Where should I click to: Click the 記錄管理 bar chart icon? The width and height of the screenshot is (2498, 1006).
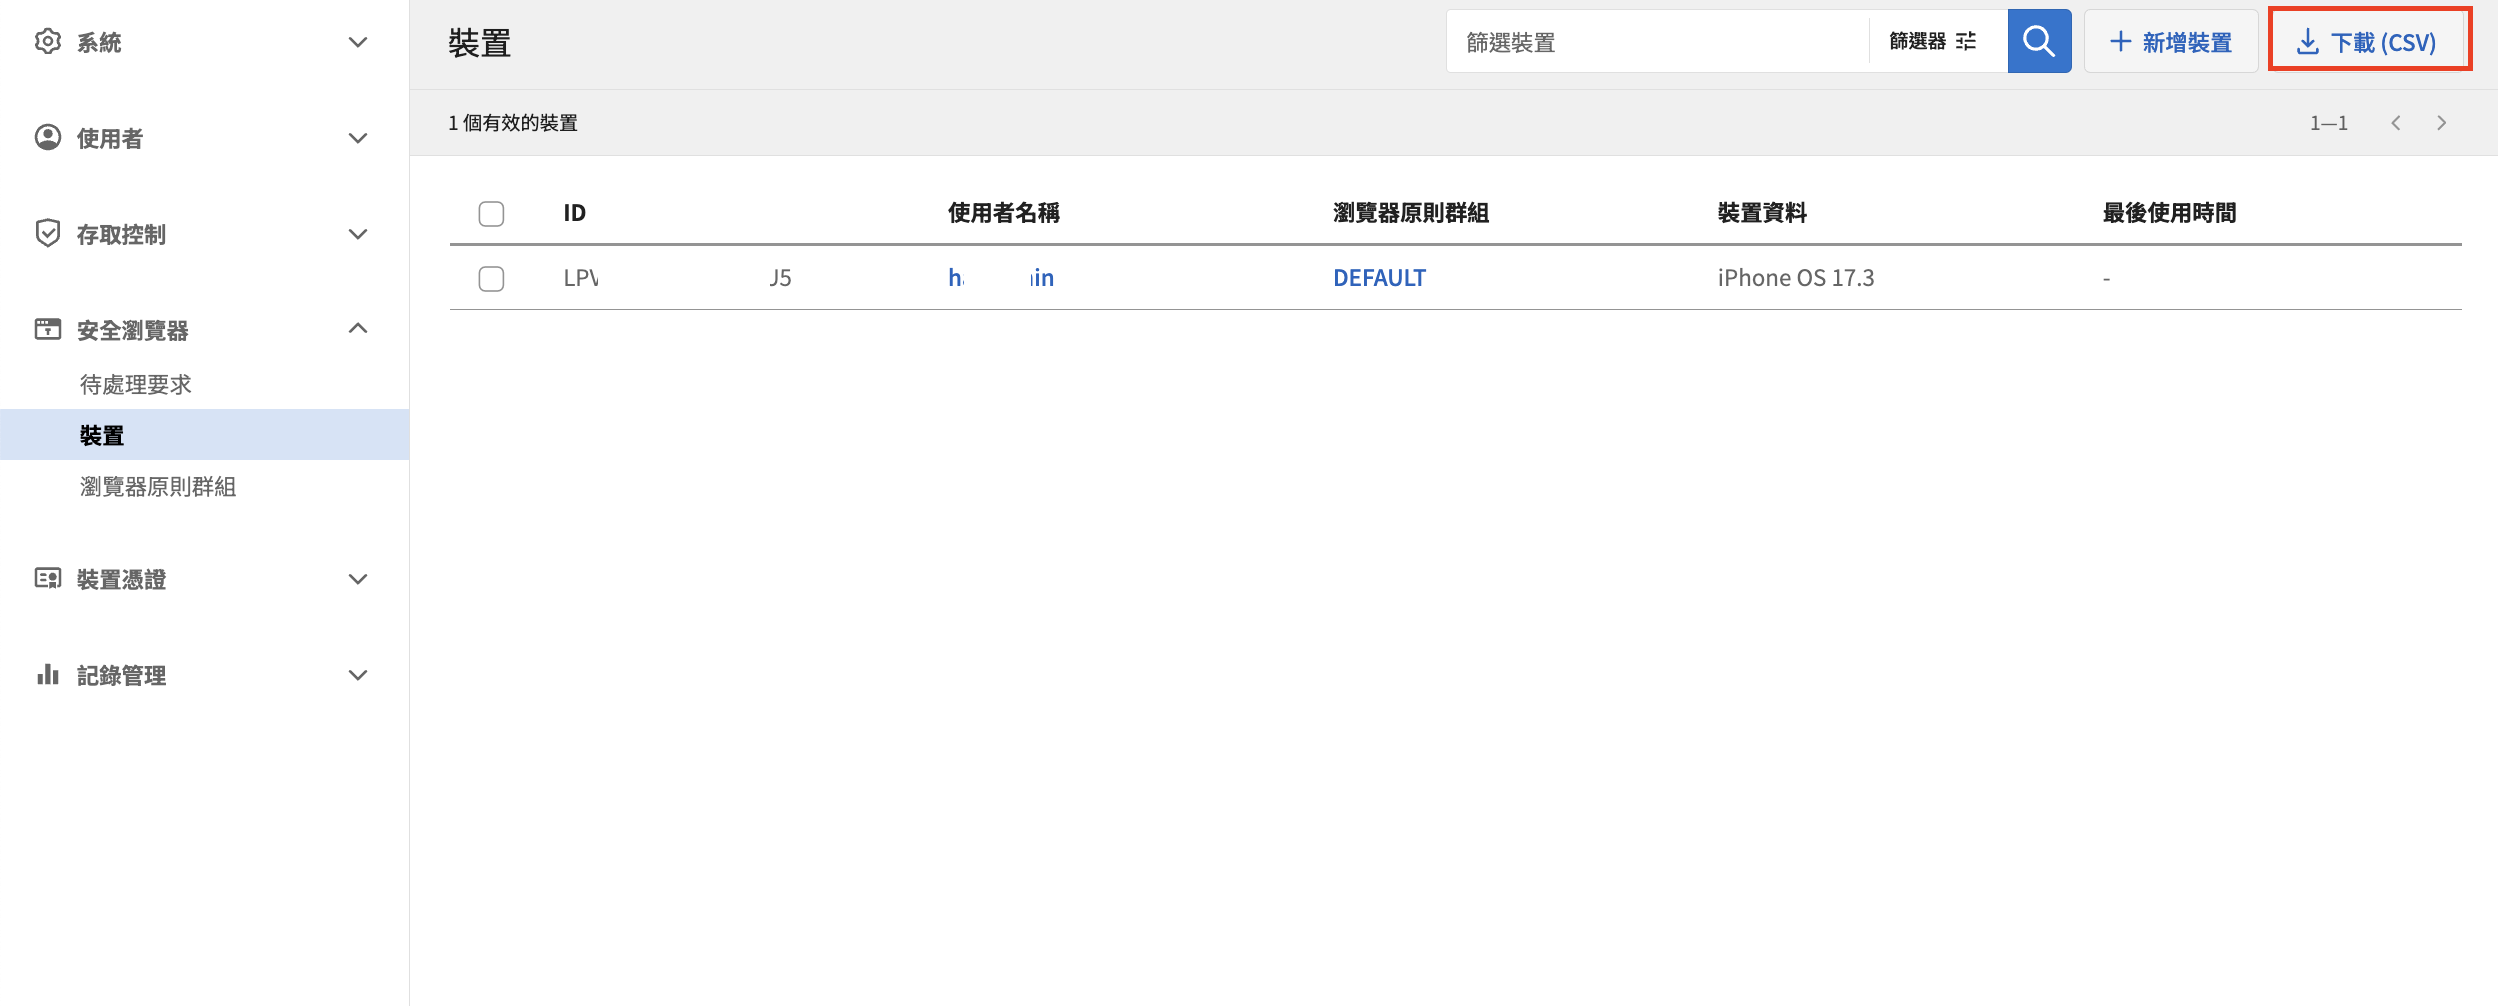pos(47,674)
